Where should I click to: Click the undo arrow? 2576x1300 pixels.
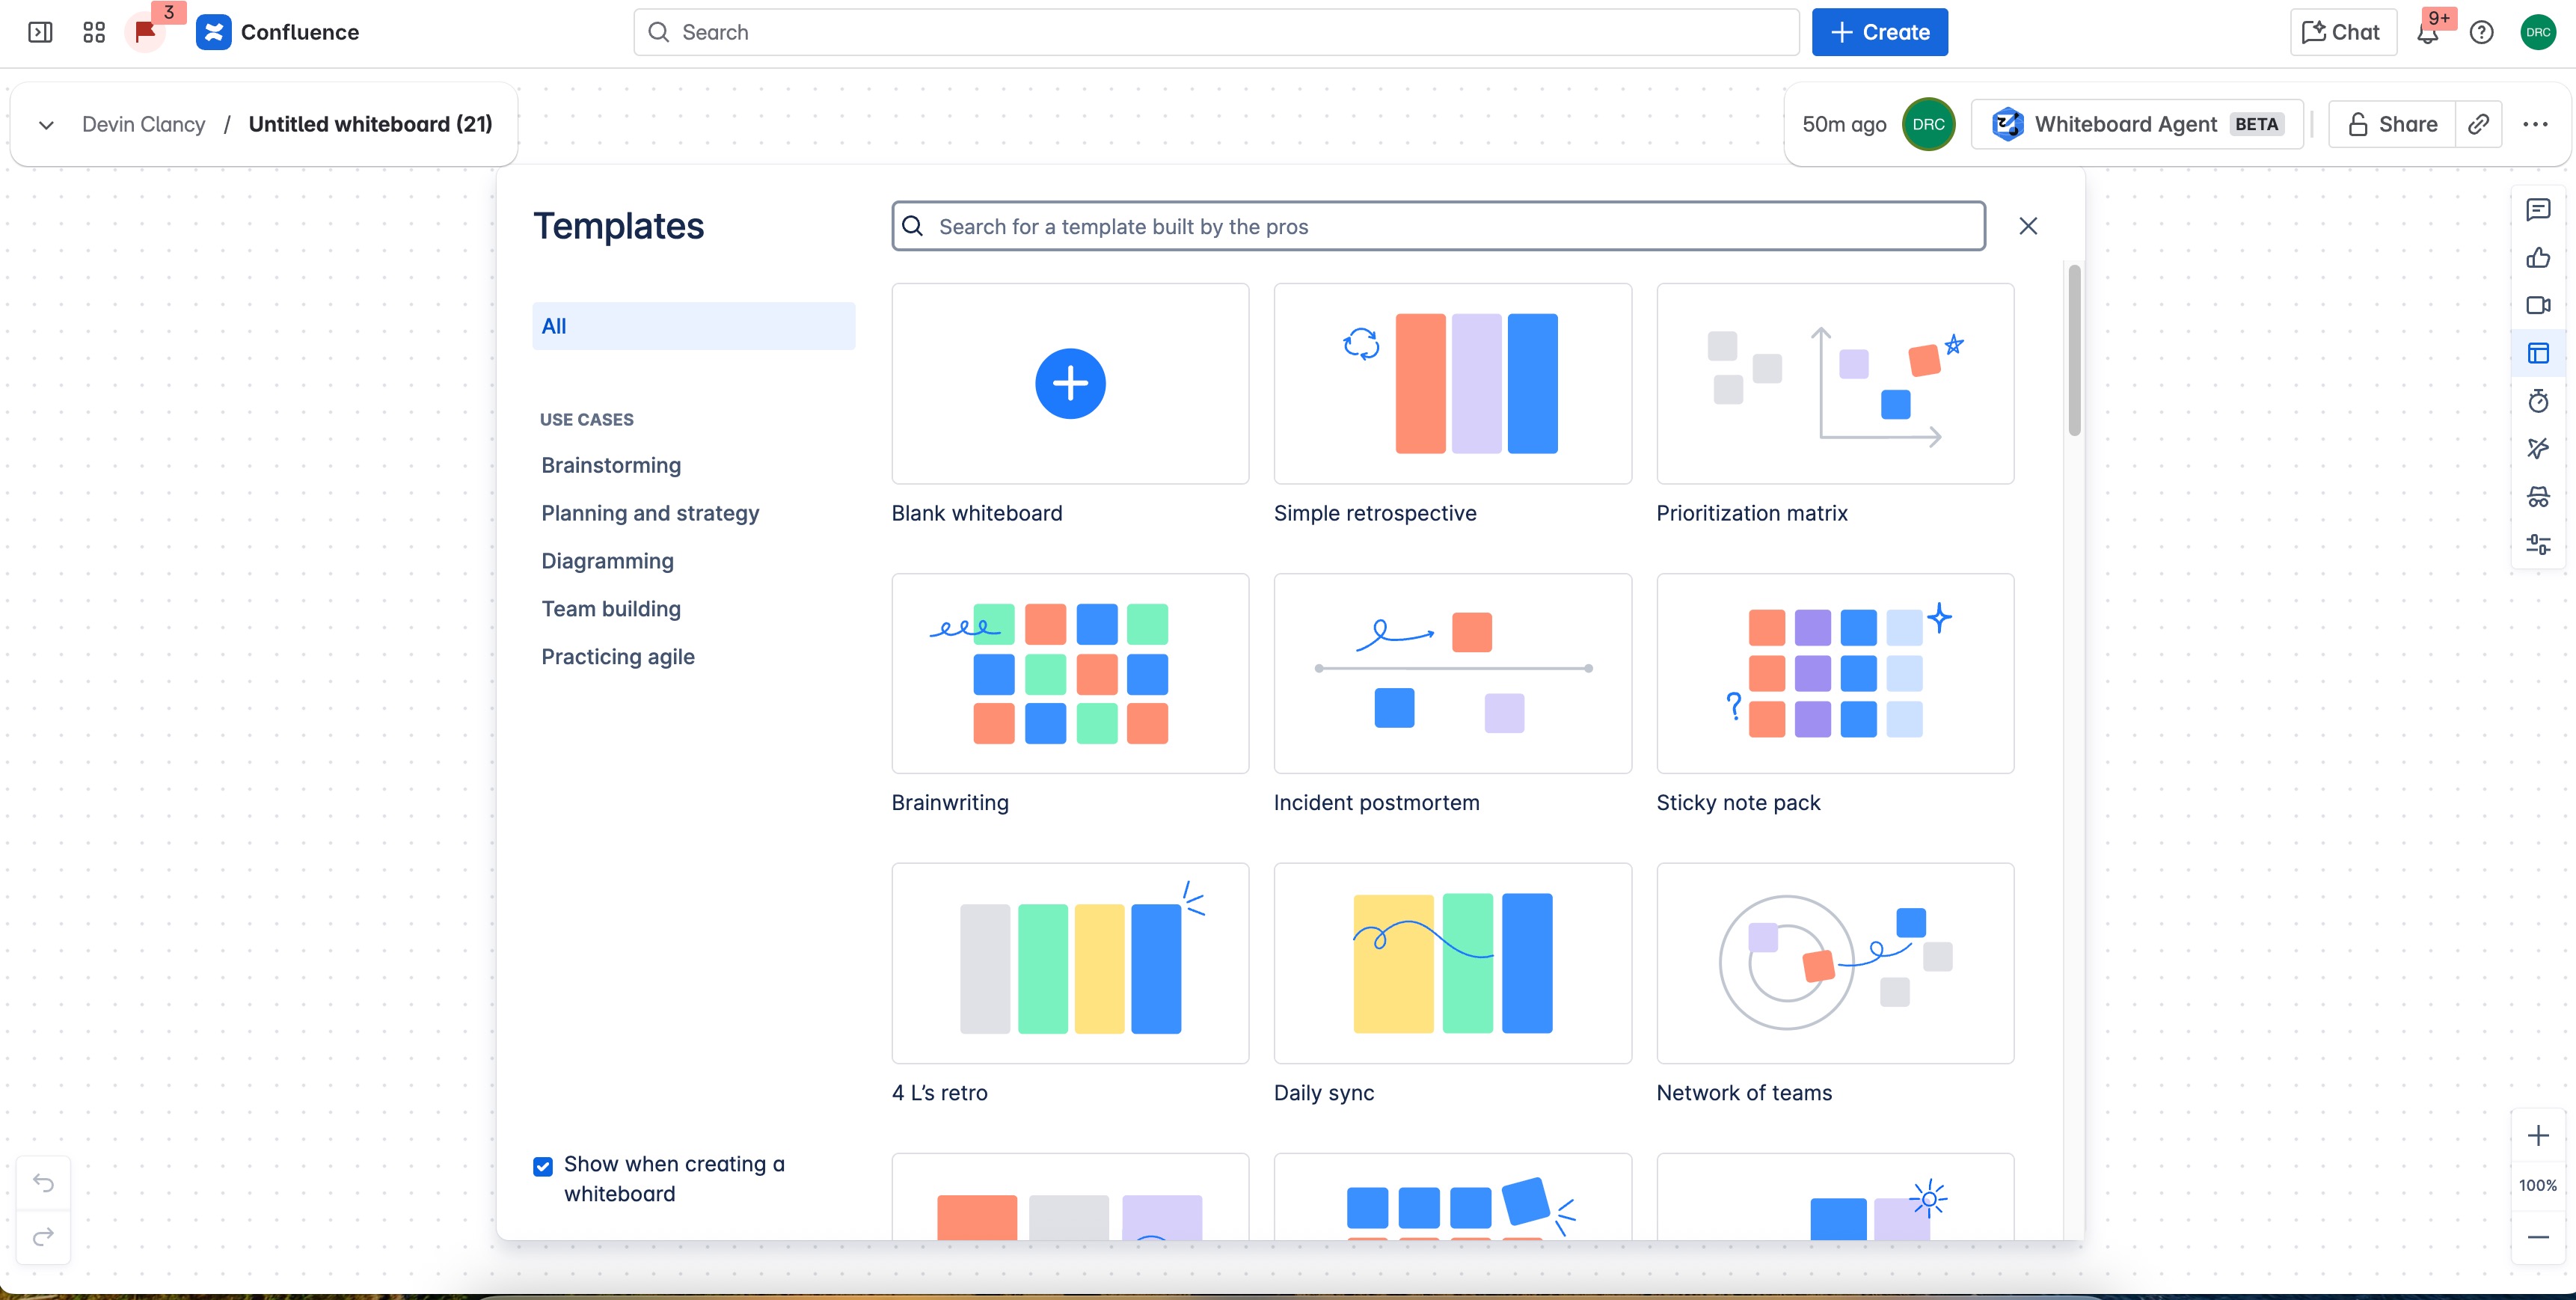(43, 1183)
